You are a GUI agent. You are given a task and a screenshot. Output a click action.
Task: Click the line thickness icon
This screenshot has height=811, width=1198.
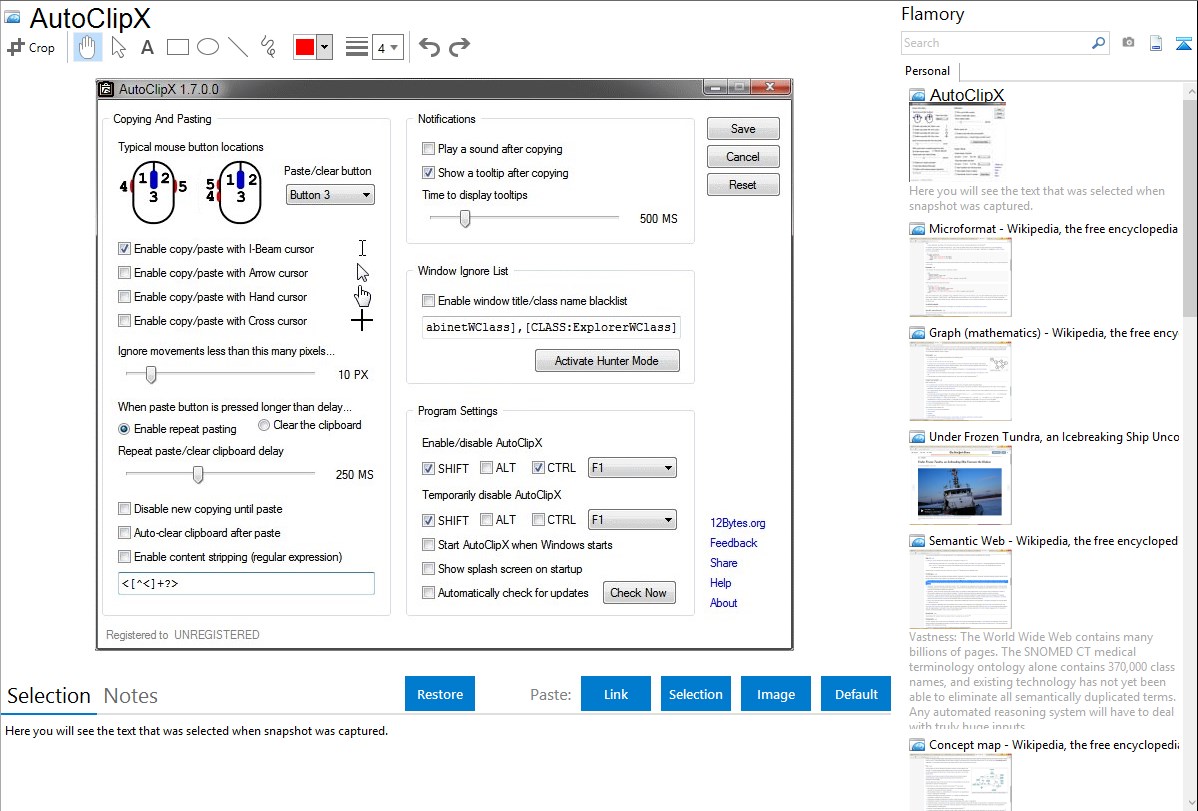coord(357,47)
